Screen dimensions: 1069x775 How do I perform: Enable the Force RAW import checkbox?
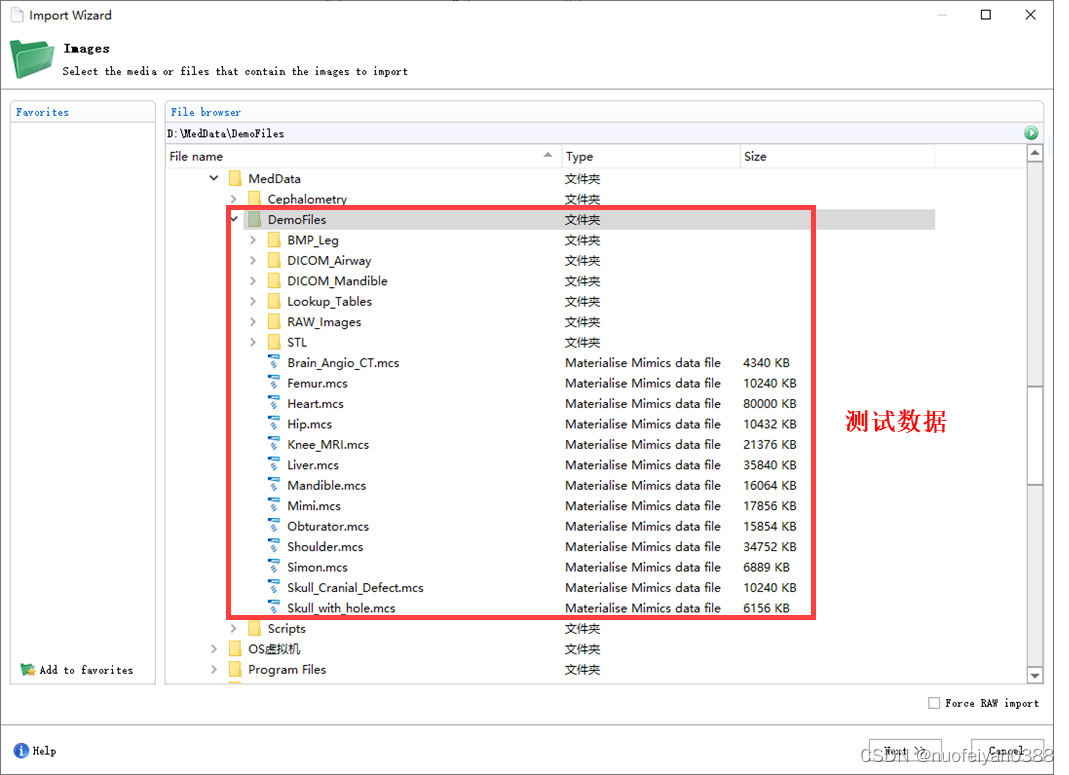[x=934, y=703]
